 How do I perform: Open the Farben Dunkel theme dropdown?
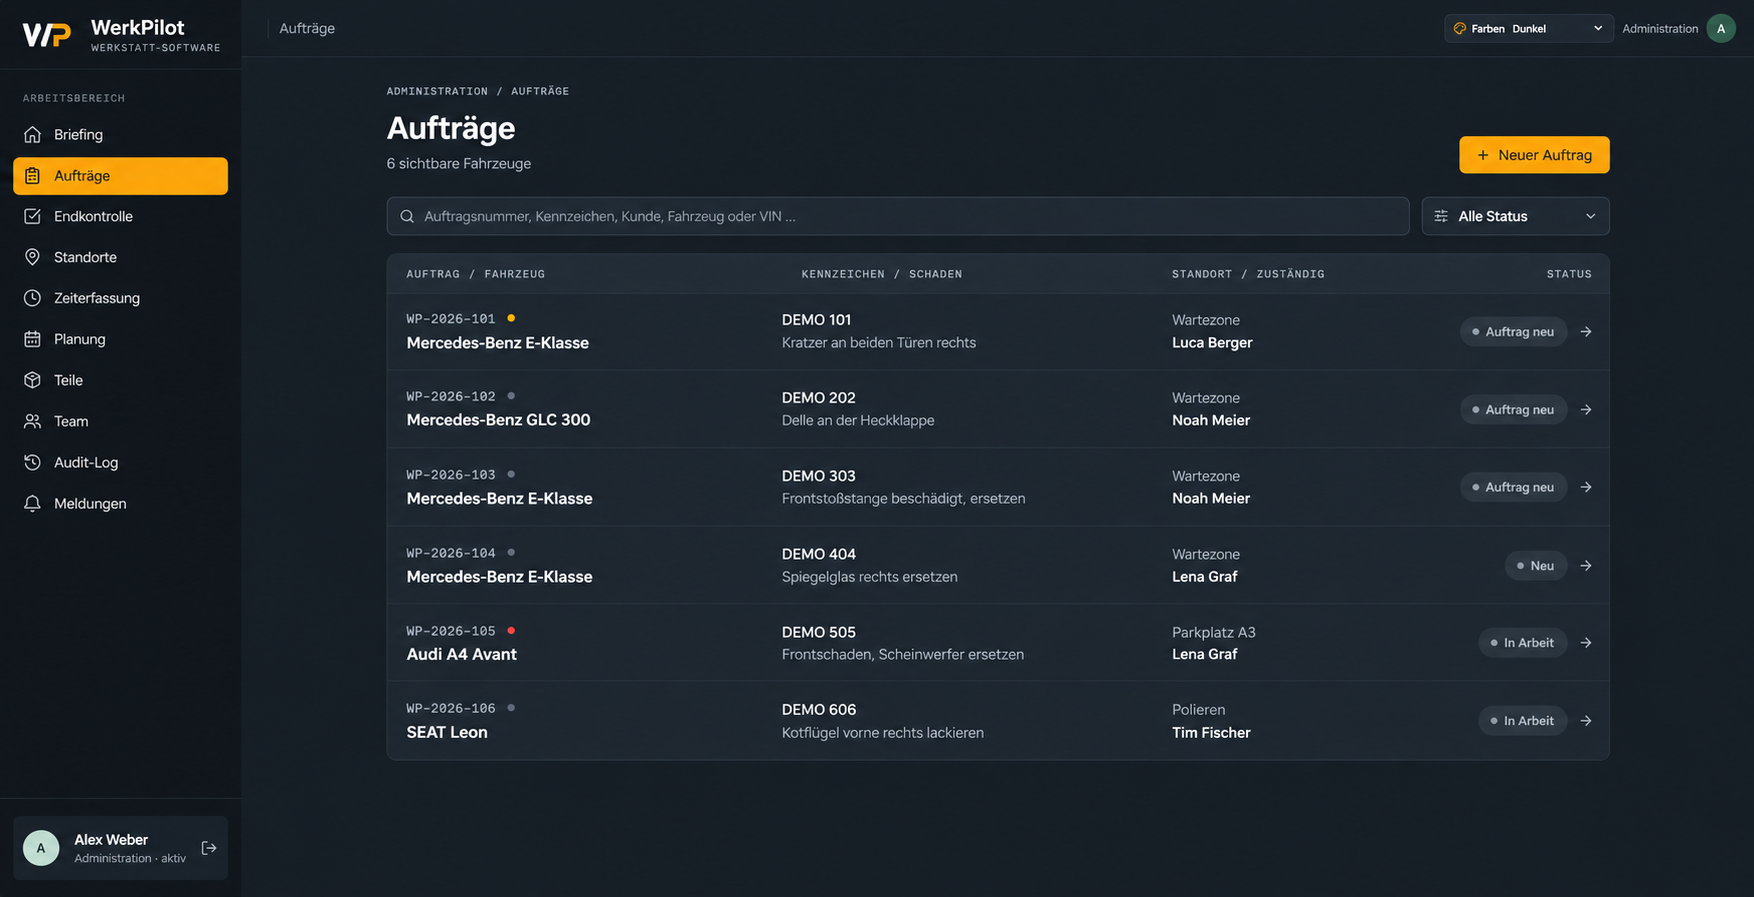tap(1528, 28)
